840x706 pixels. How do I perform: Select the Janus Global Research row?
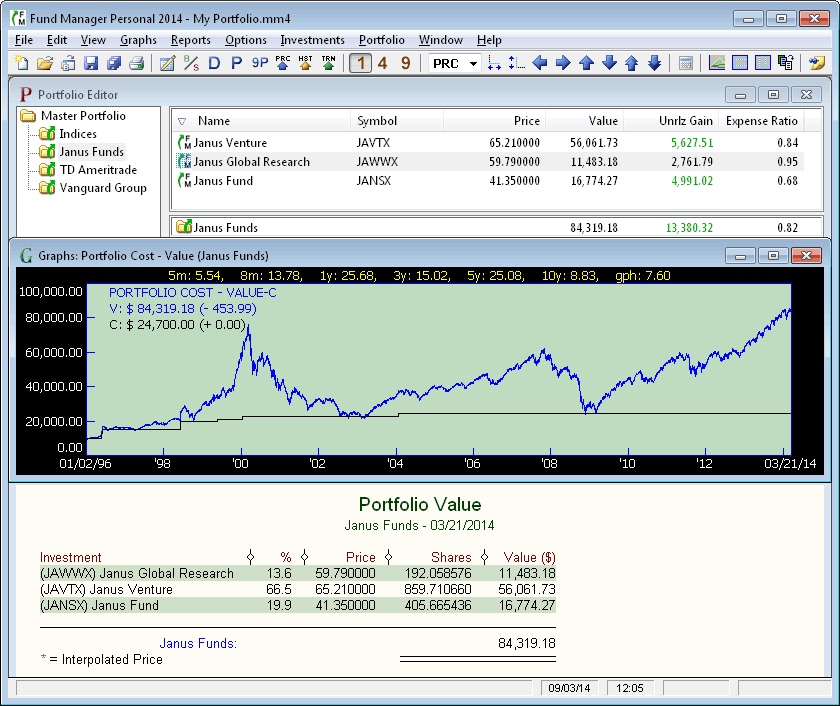488,162
